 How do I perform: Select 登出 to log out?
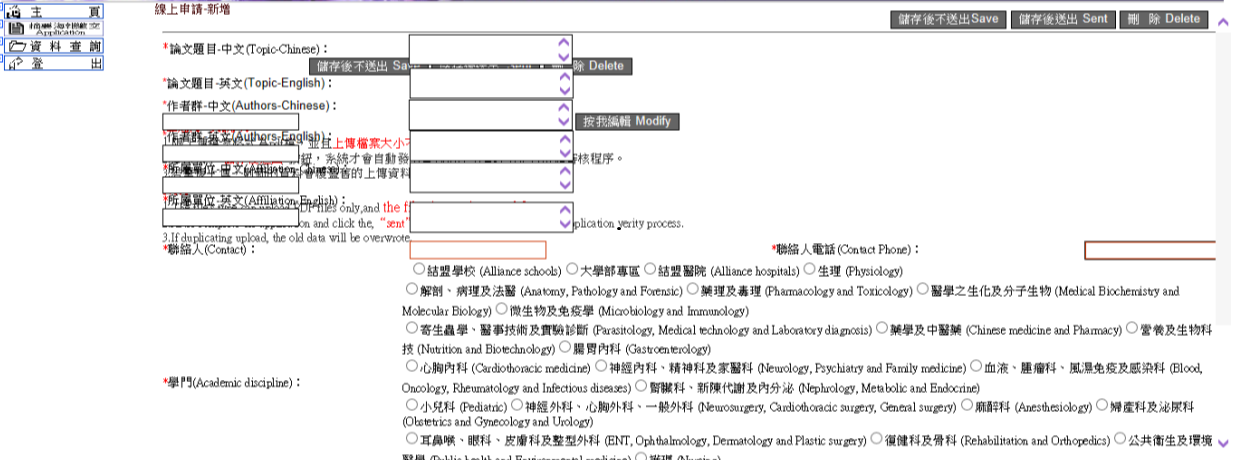54,63
